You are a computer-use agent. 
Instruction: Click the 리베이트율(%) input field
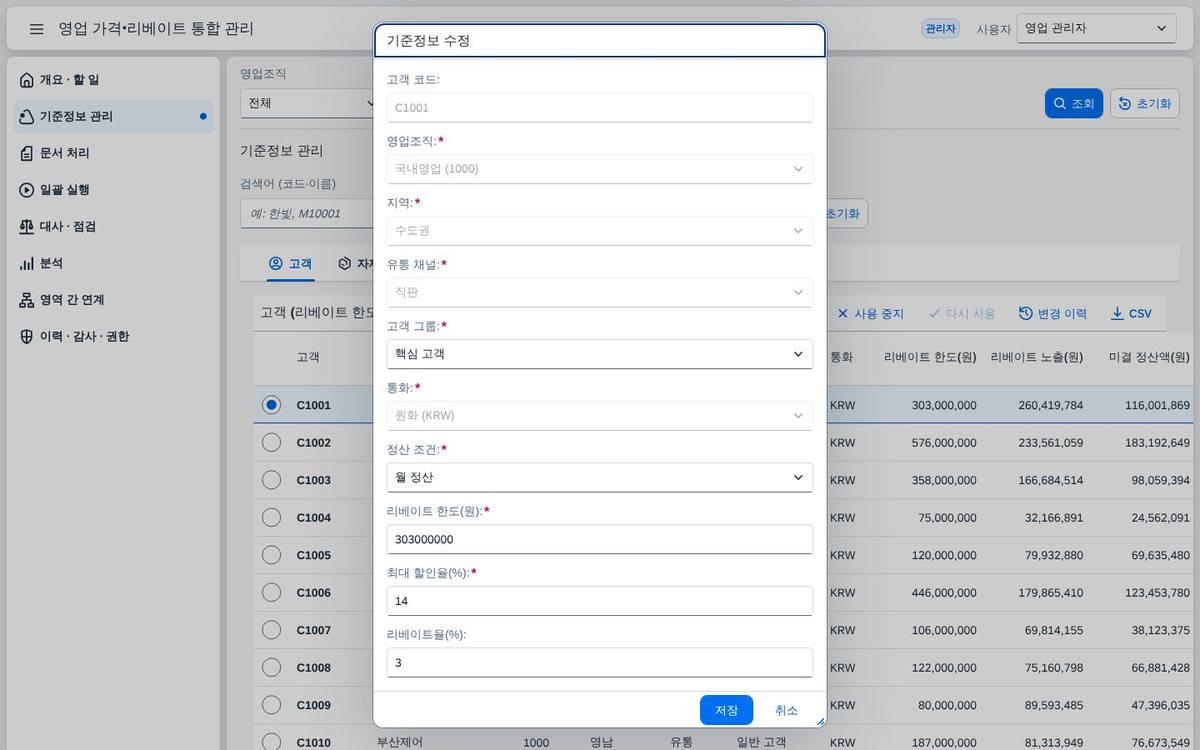pos(599,663)
